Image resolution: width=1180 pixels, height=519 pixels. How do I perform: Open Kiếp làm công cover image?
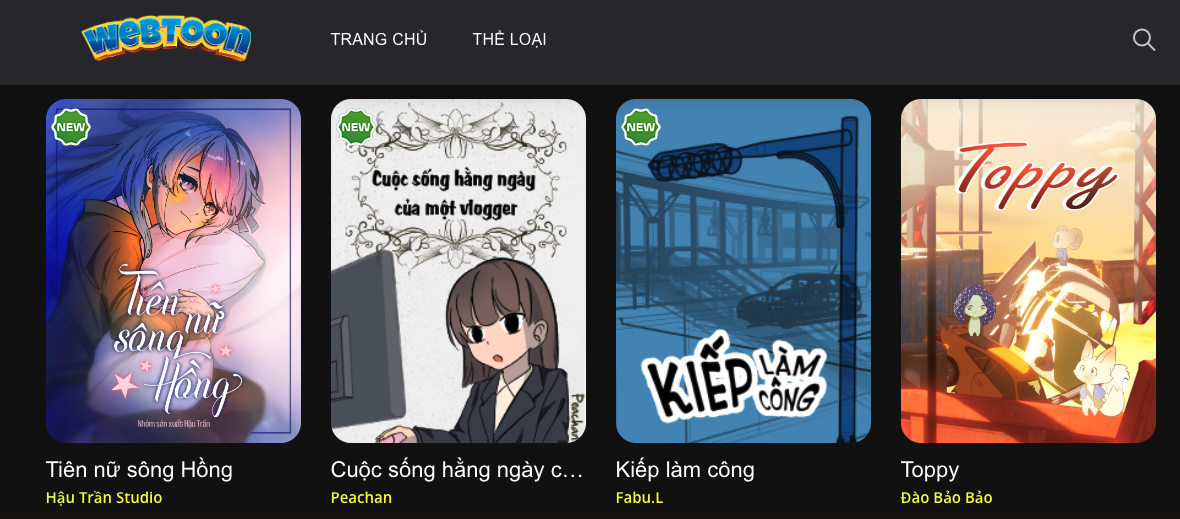pyautogui.click(x=744, y=271)
